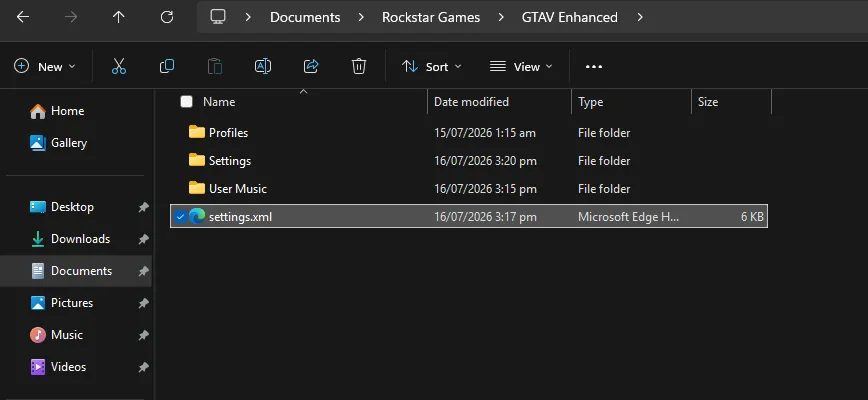Click the Videos icon in sidebar
The height and width of the screenshot is (400, 868).
coord(38,366)
